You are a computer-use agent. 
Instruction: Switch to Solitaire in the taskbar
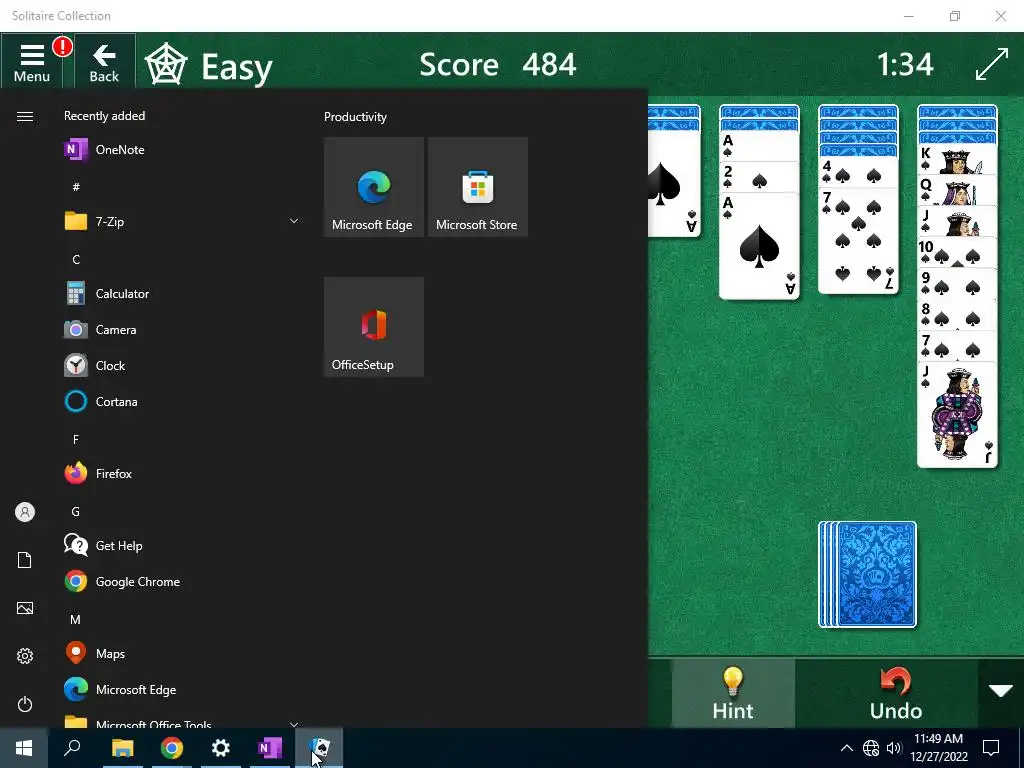click(319, 748)
